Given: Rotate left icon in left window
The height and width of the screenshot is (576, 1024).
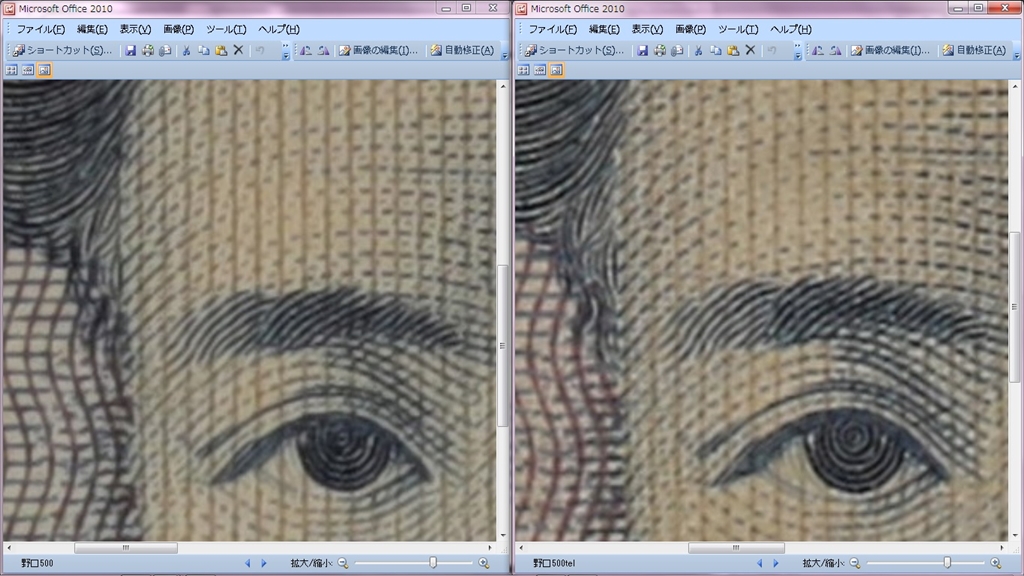Looking at the screenshot, I should point(306,50).
